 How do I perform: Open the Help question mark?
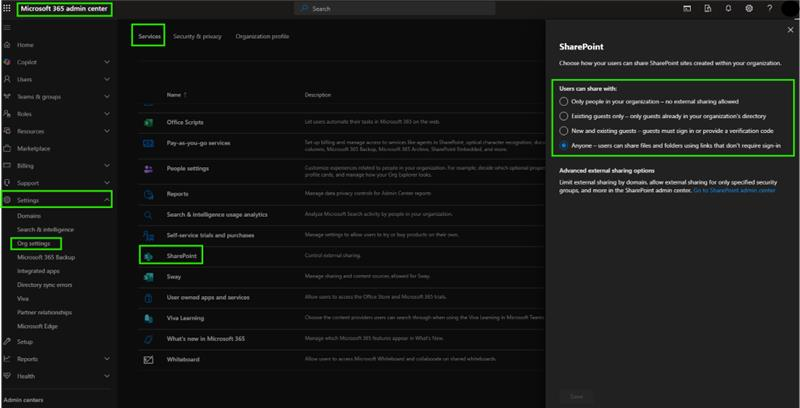click(769, 9)
